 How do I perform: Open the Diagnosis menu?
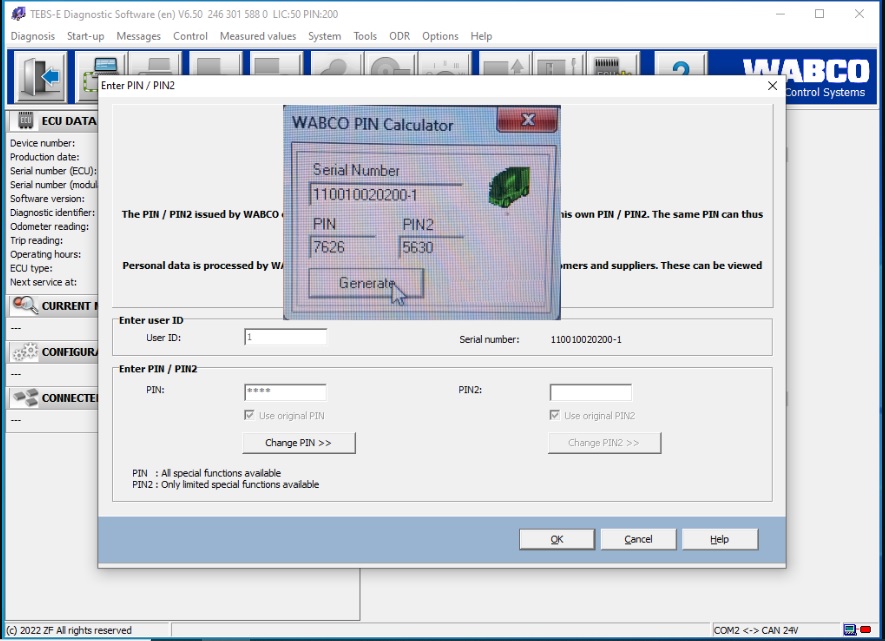pos(33,36)
